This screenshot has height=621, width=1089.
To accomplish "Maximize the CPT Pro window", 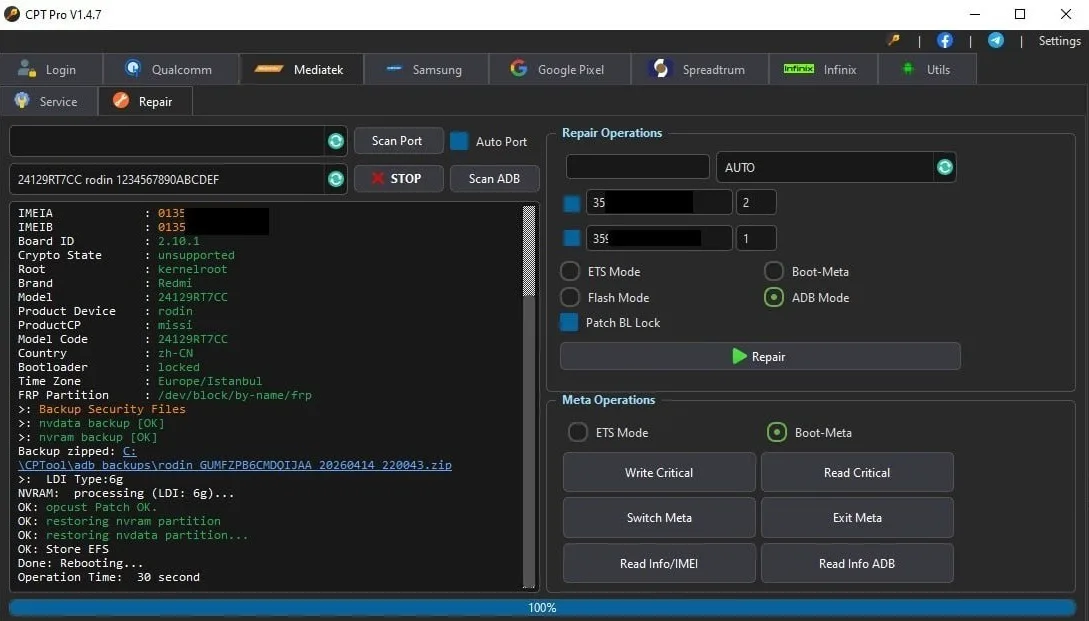I will 1020,14.
